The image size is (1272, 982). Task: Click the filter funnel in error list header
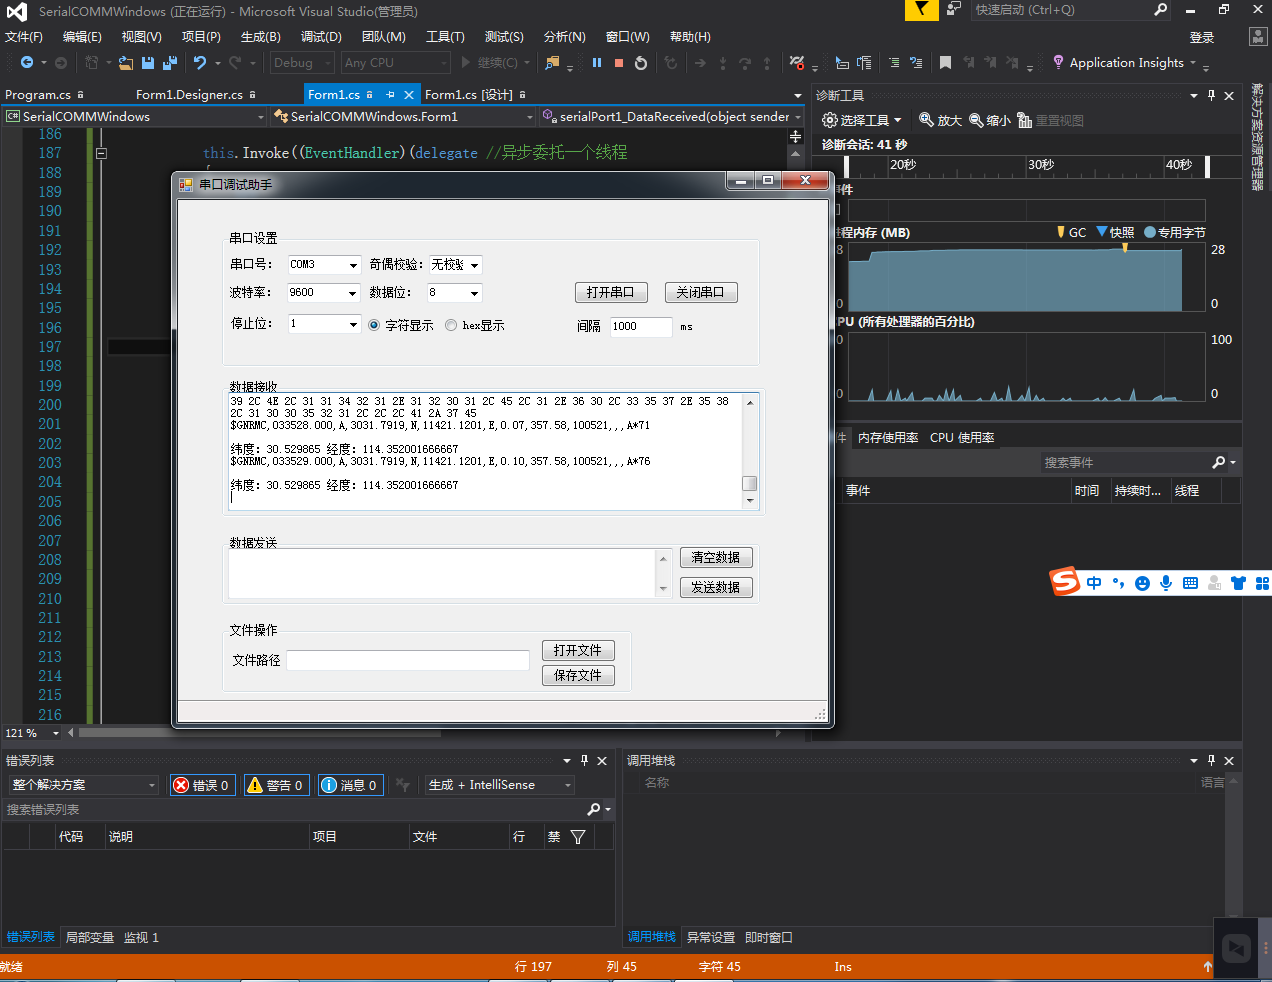click(578, 837)
